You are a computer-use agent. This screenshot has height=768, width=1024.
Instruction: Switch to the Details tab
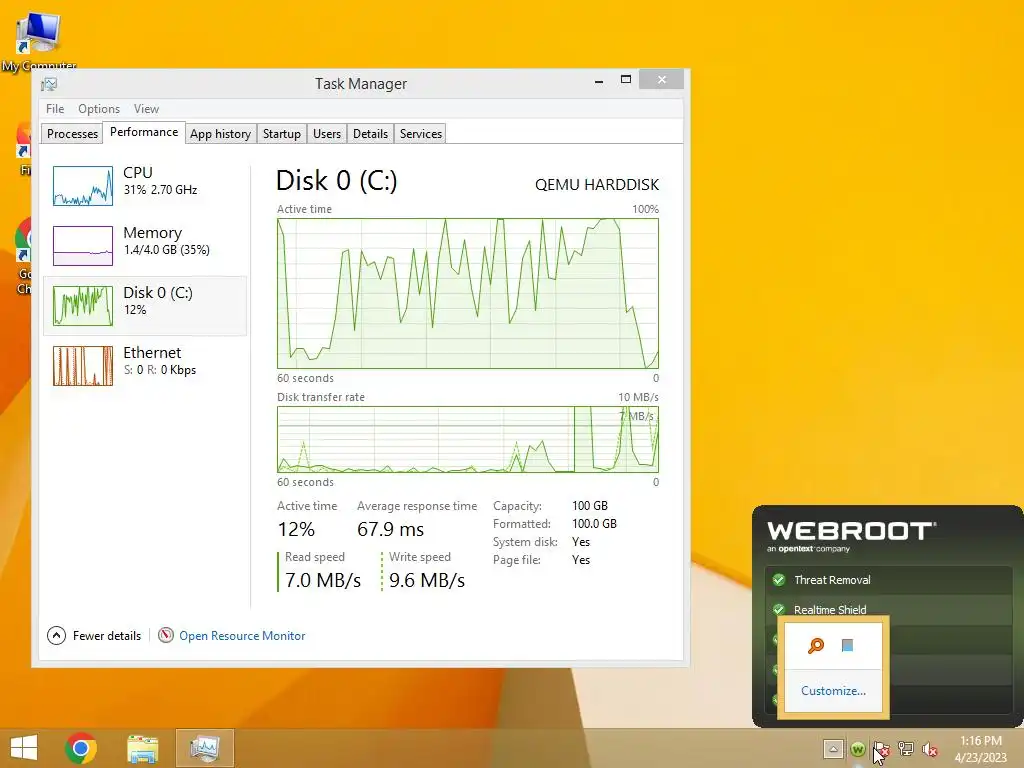pyautogui.click(x=370, y=134)
